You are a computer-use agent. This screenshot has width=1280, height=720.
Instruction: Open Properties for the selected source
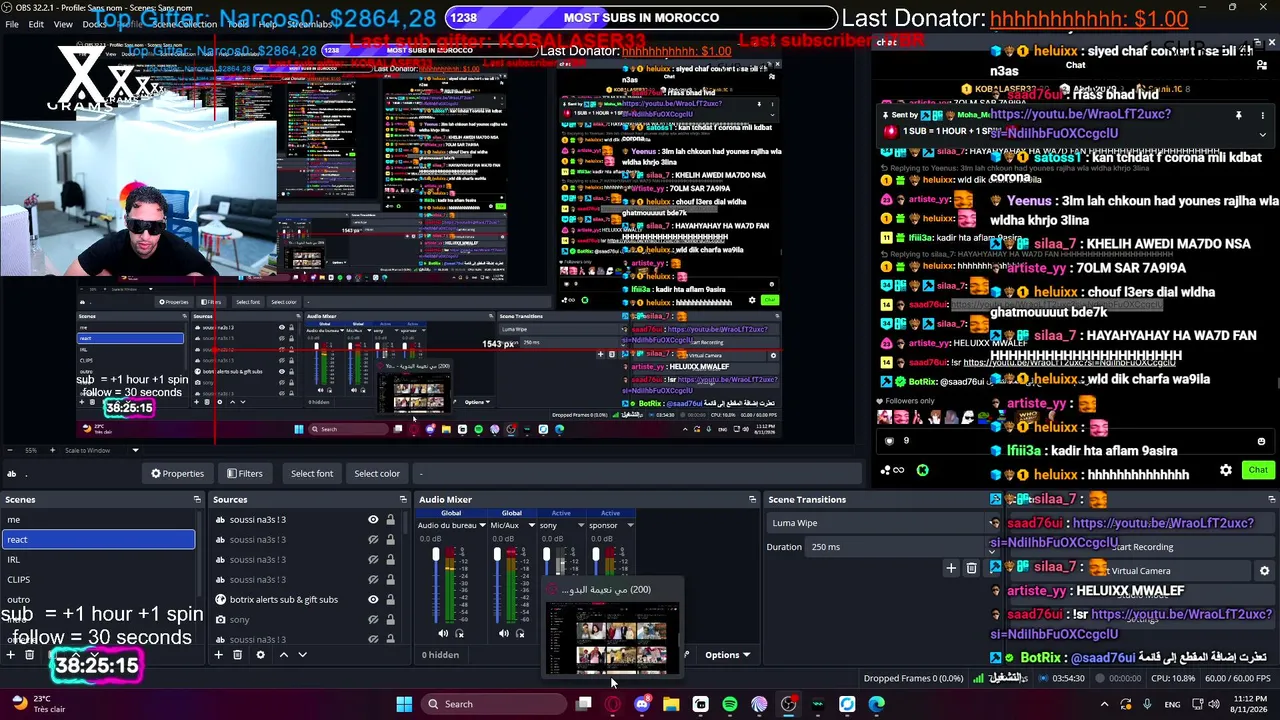coord(177,474)
